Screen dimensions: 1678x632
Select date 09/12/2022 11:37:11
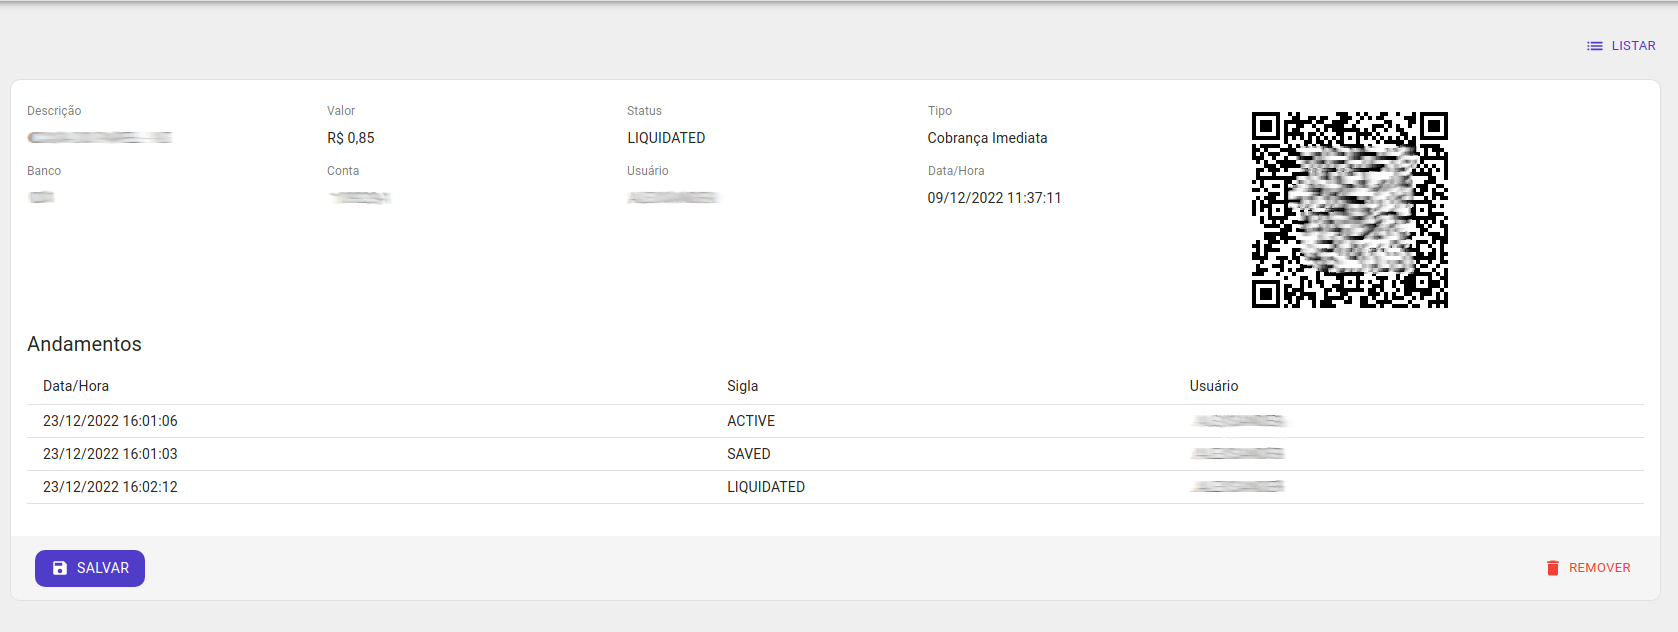pos(994,198)
